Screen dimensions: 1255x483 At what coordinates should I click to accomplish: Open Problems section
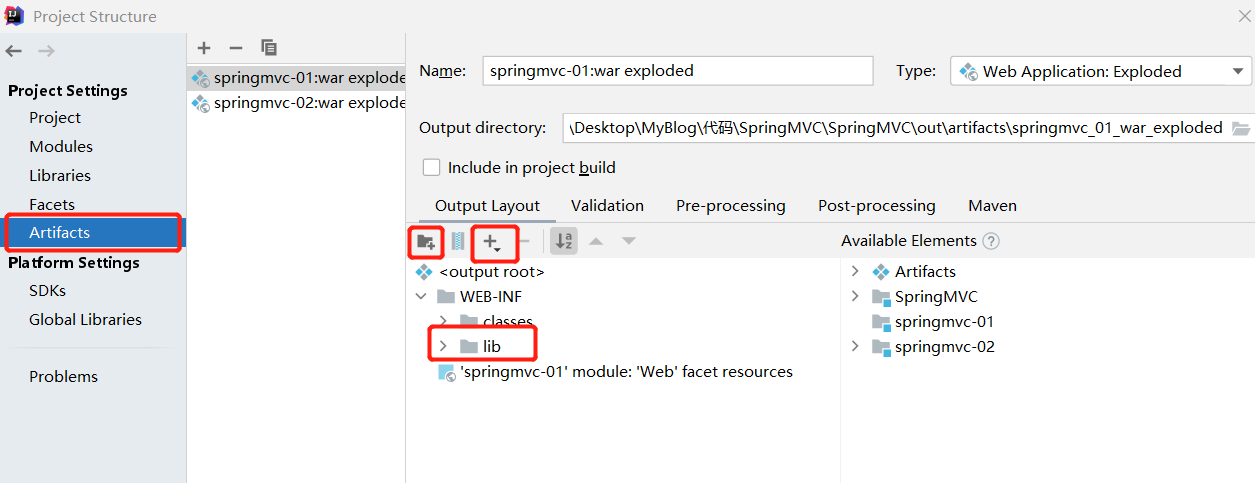tap(63, 377)
